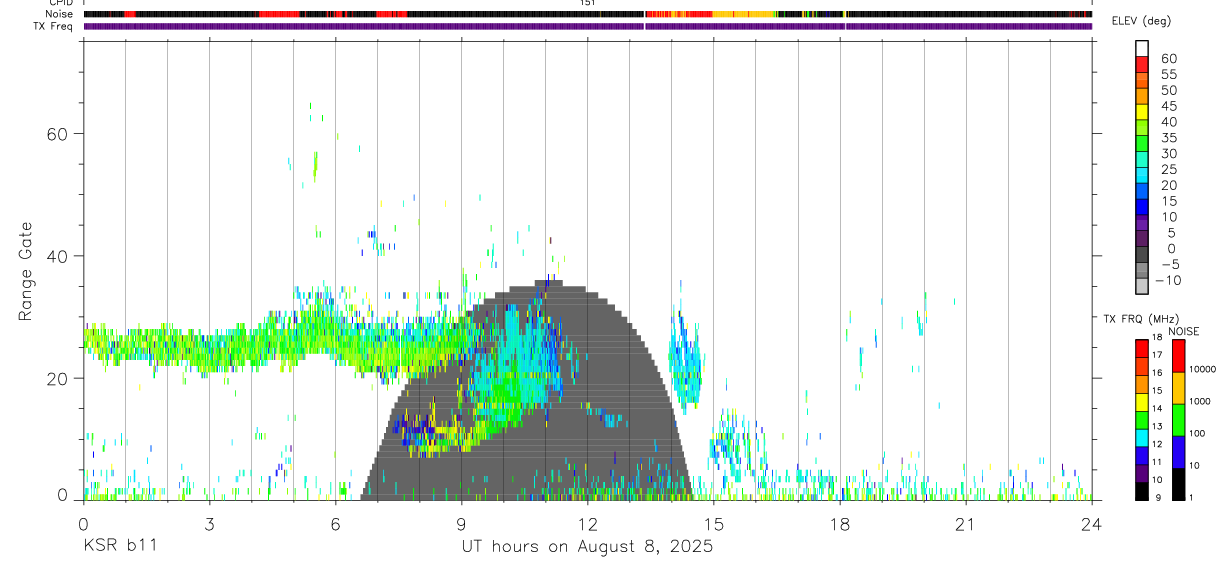Select the 40 tick on Range Gate axis

(55, 256)
